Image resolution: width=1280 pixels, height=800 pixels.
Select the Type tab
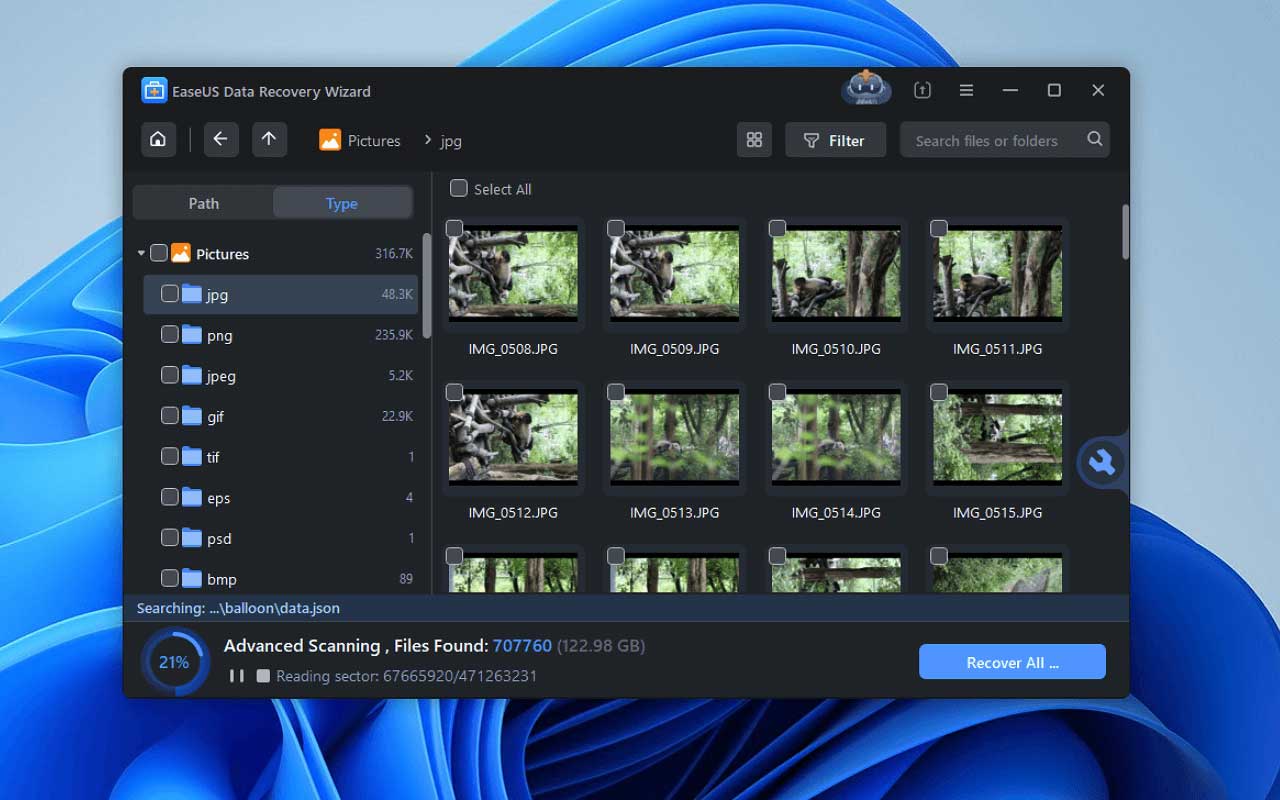tap(341, 203)
